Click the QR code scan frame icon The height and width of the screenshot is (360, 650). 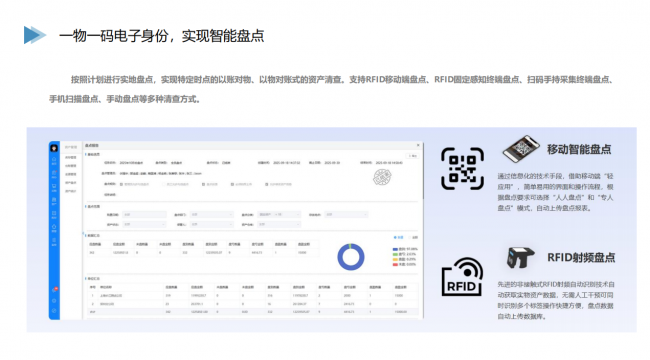pyautogui.click(x=462, y=168)
